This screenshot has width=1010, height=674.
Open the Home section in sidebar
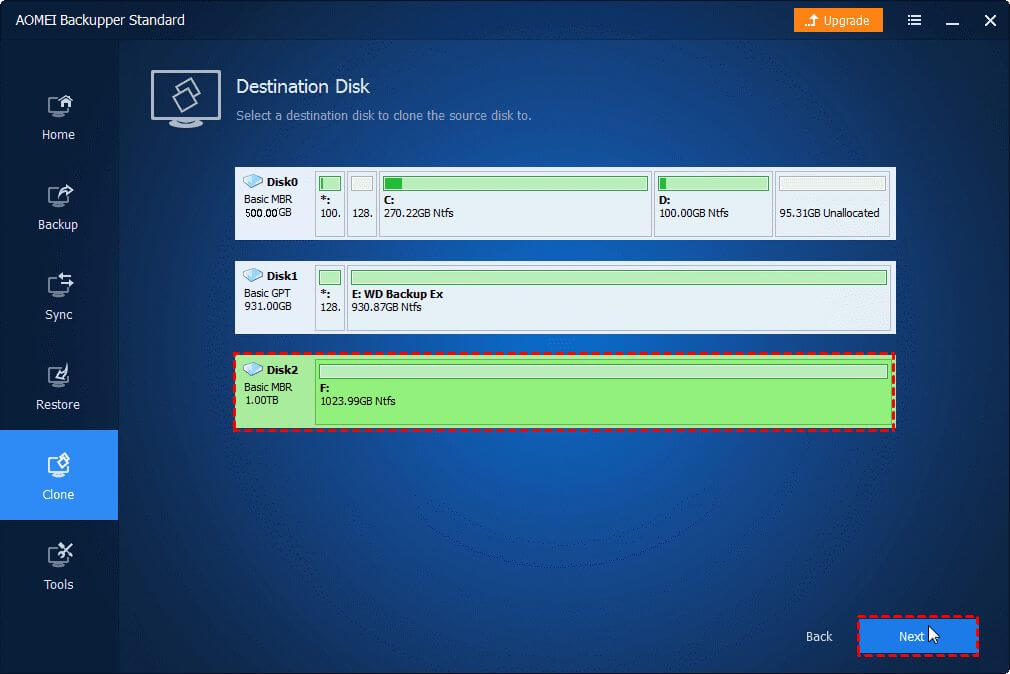point(58,118)
